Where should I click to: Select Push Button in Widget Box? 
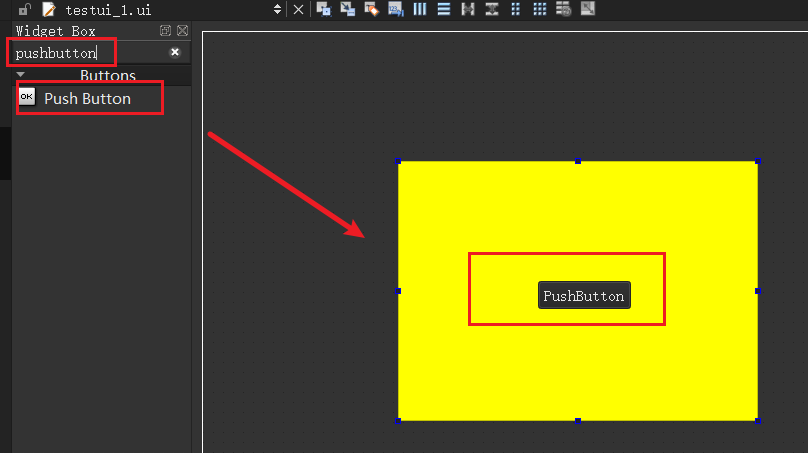tap(90, 98)
